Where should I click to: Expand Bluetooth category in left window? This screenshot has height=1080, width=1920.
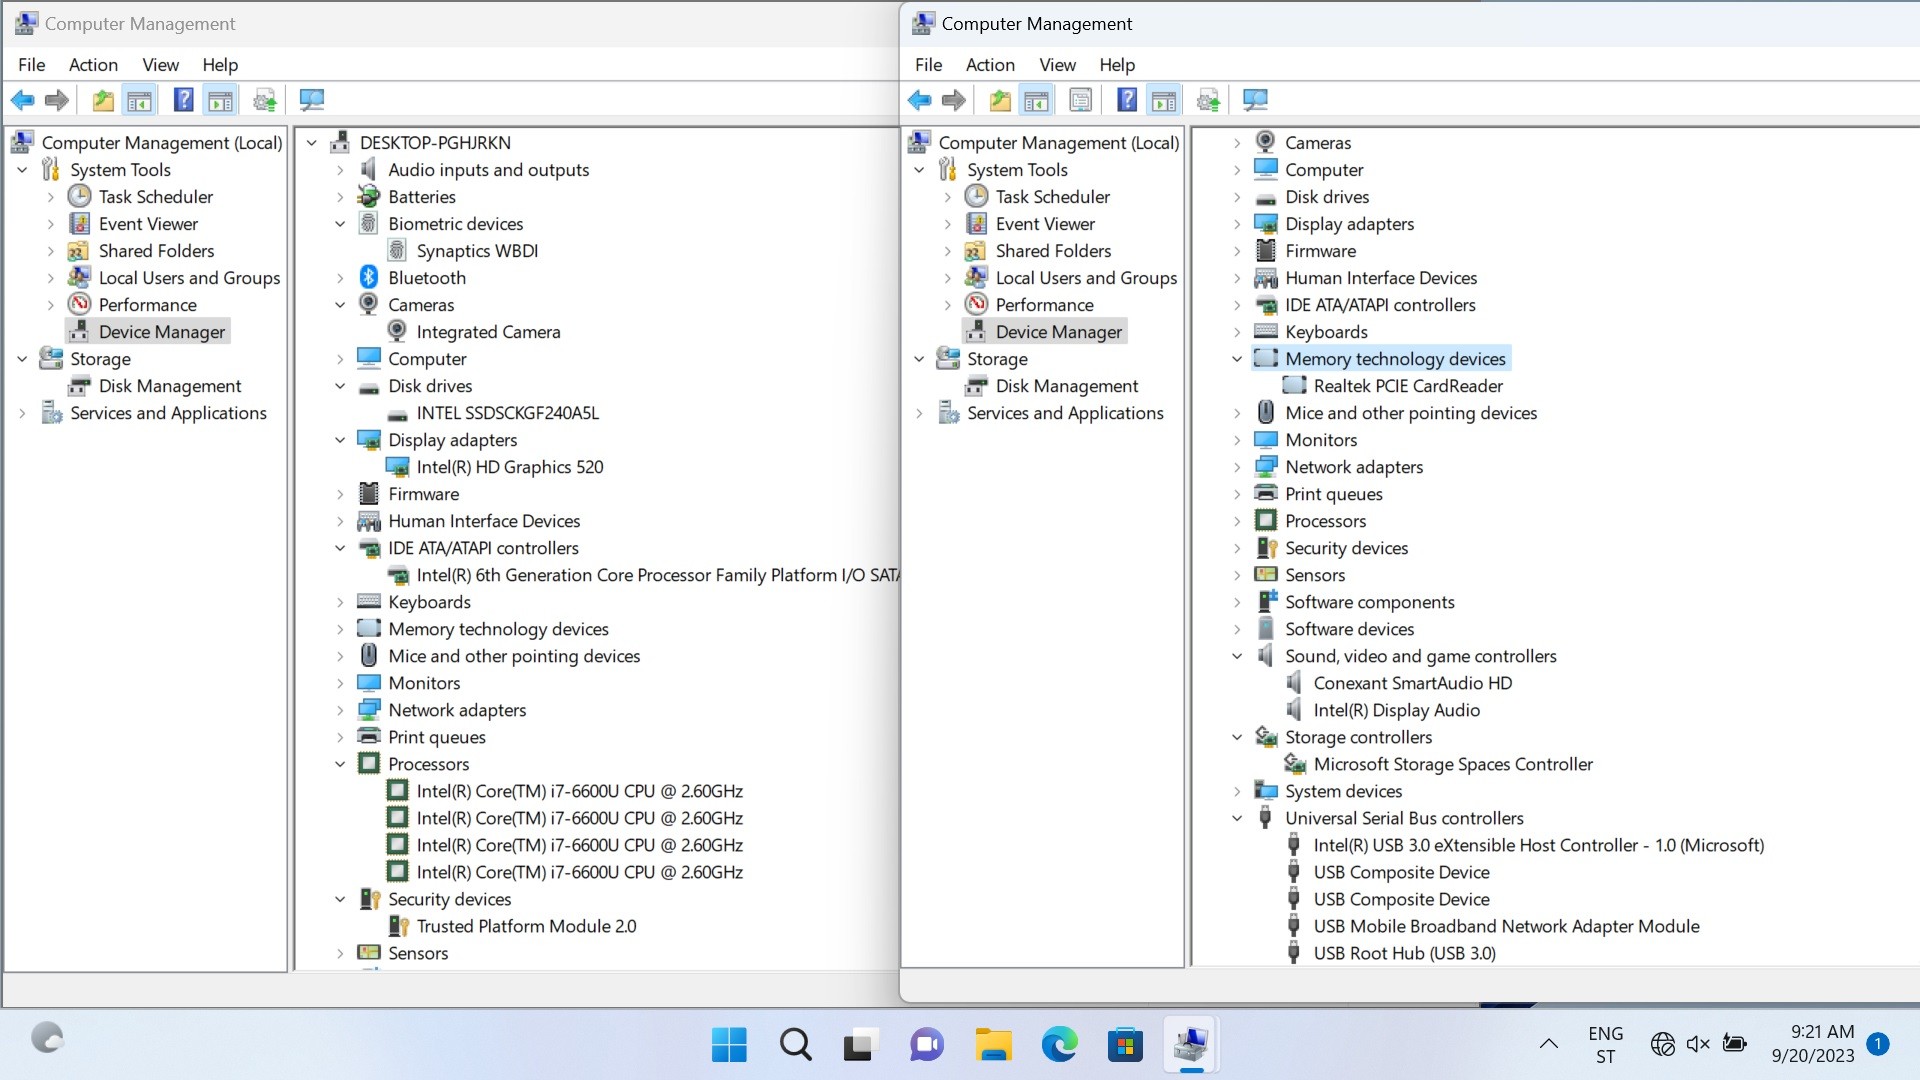[x=340, y=278]
